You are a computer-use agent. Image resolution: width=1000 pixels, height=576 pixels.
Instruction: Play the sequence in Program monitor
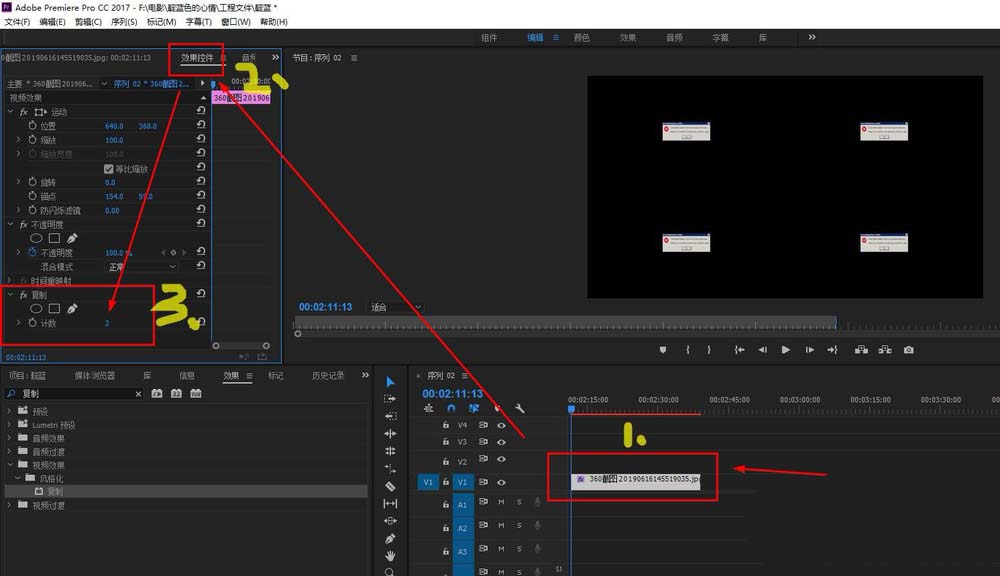[x=786, y=350]
